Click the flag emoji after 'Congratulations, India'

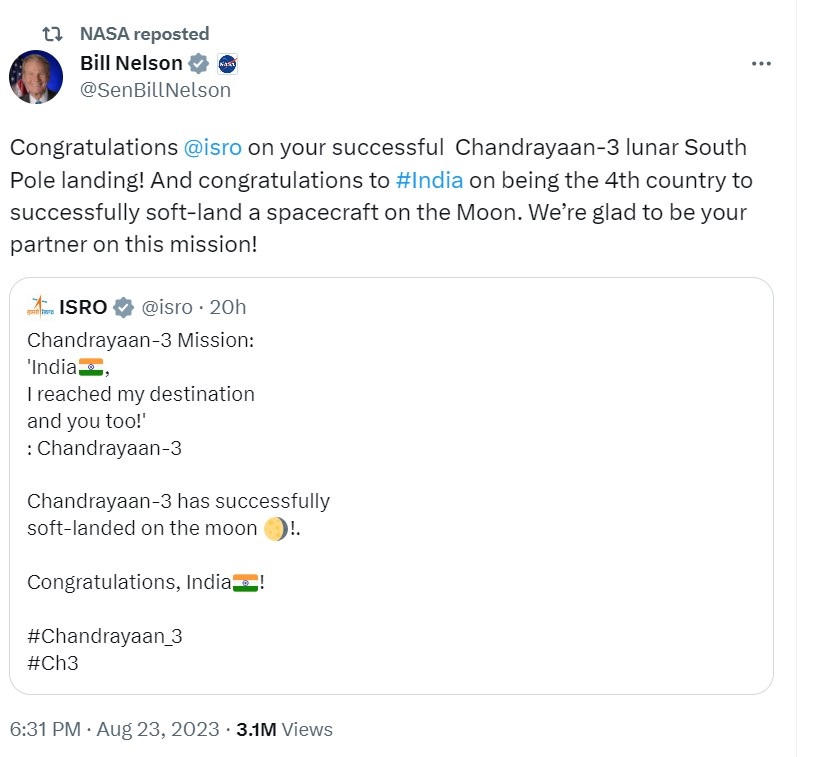coord(245,582)
